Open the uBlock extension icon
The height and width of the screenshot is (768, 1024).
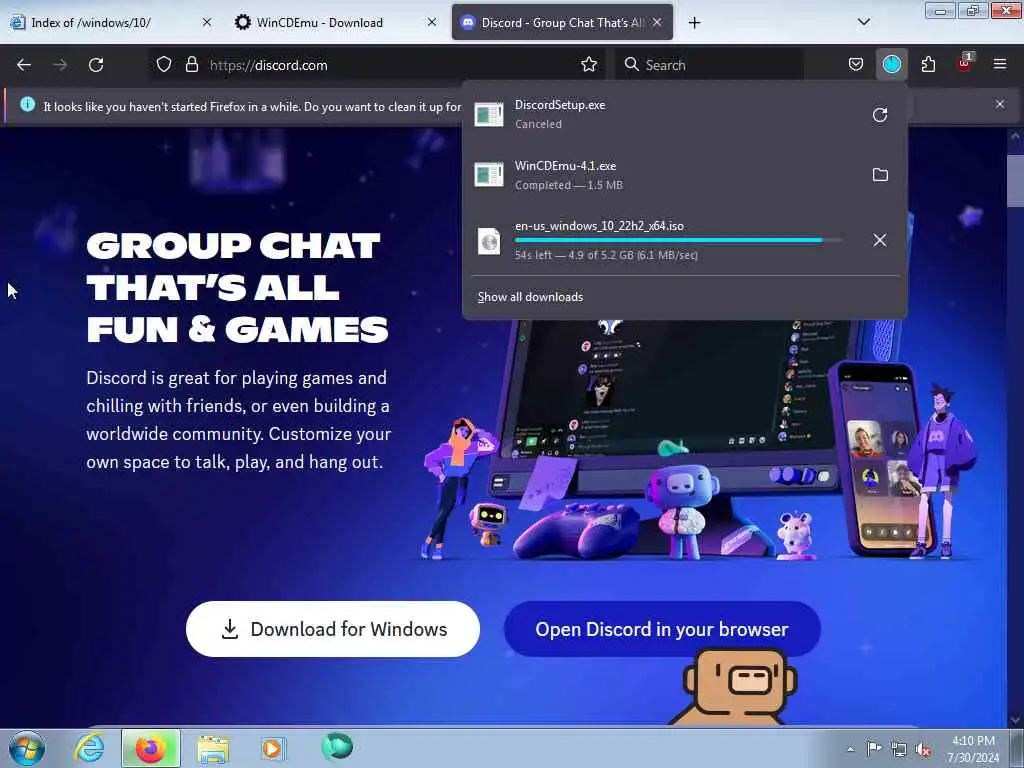tap(964, 64)
